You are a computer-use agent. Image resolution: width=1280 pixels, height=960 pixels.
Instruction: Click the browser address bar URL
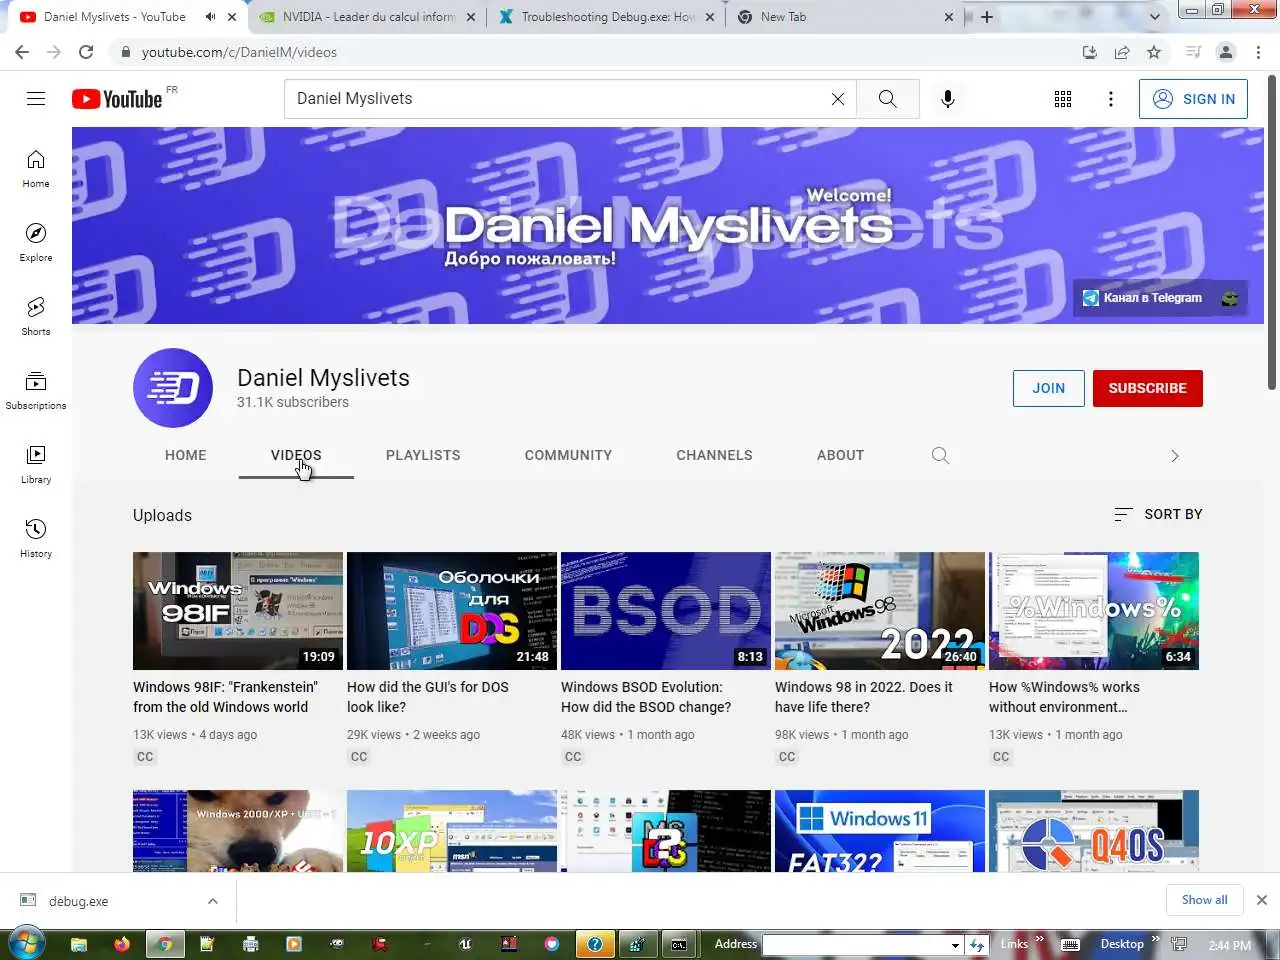[239, 52]
